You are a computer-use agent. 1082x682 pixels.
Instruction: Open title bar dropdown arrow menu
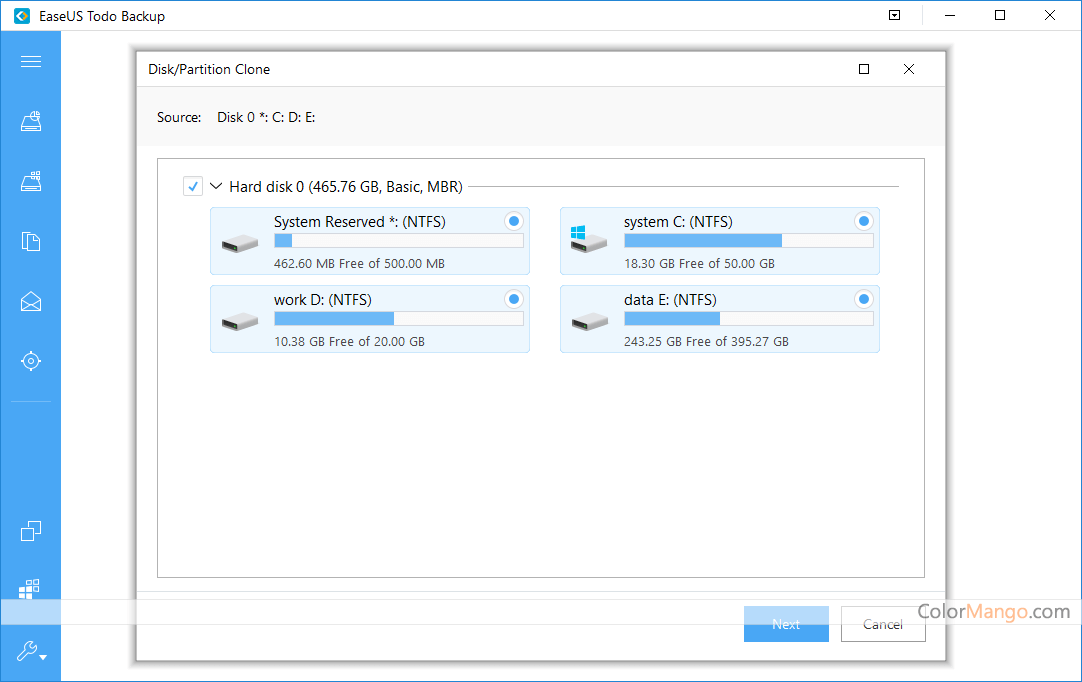[x=895, y=16]
